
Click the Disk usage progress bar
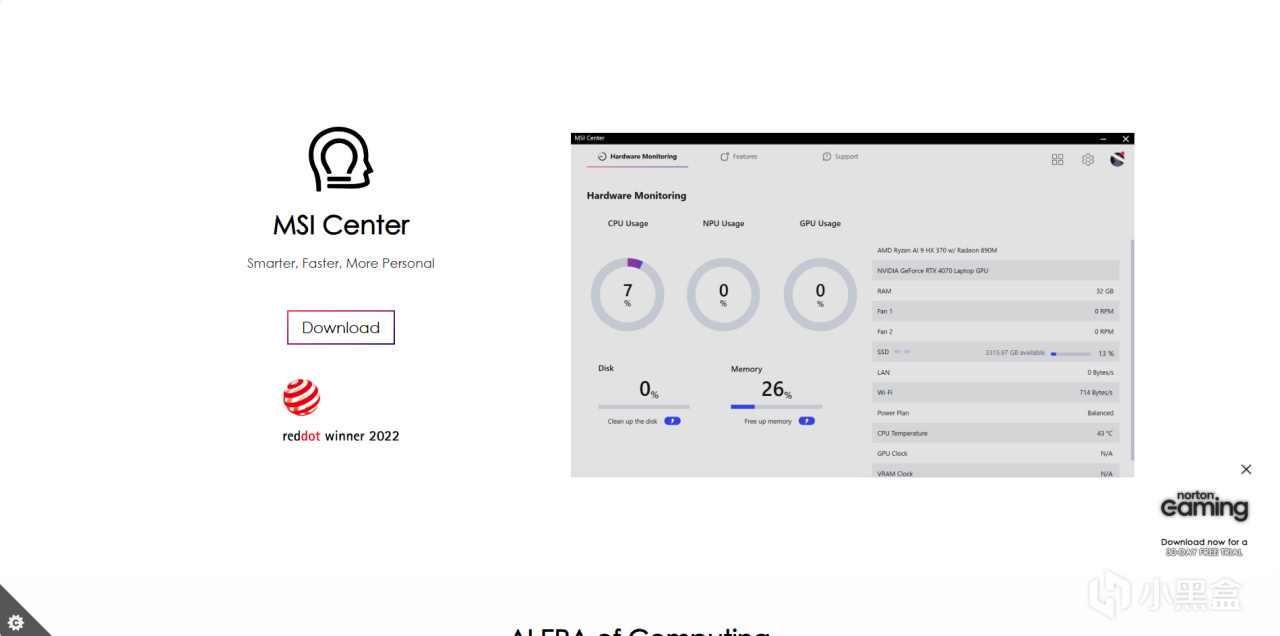click(x=644, y=407)
